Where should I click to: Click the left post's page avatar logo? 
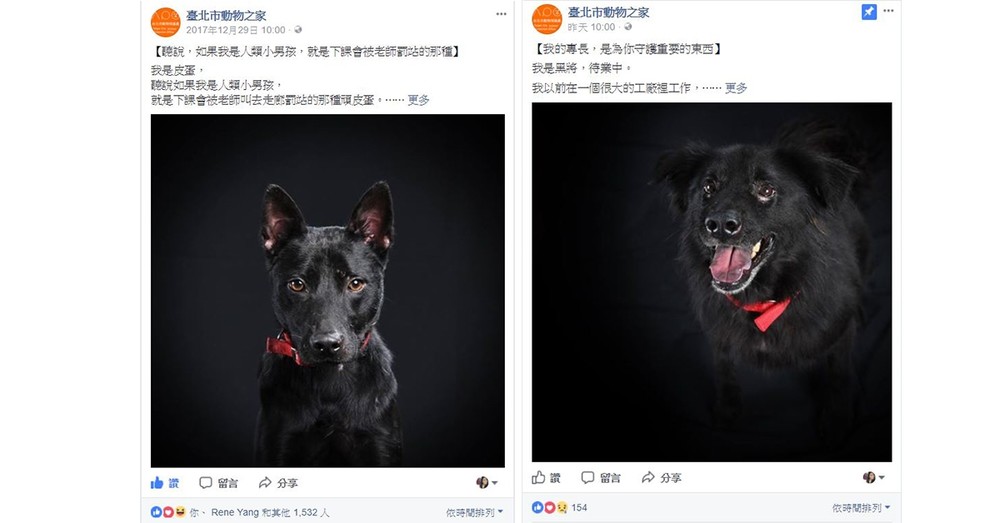165,22
